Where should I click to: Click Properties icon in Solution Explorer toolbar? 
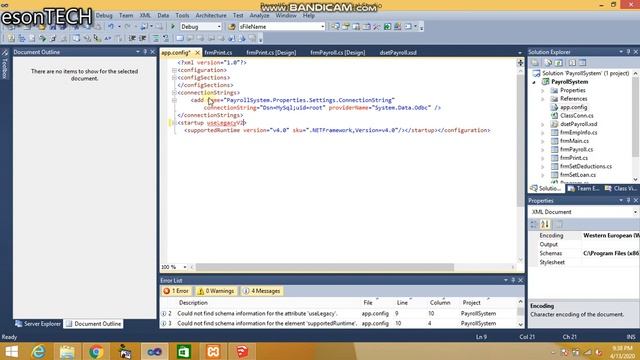535,63
